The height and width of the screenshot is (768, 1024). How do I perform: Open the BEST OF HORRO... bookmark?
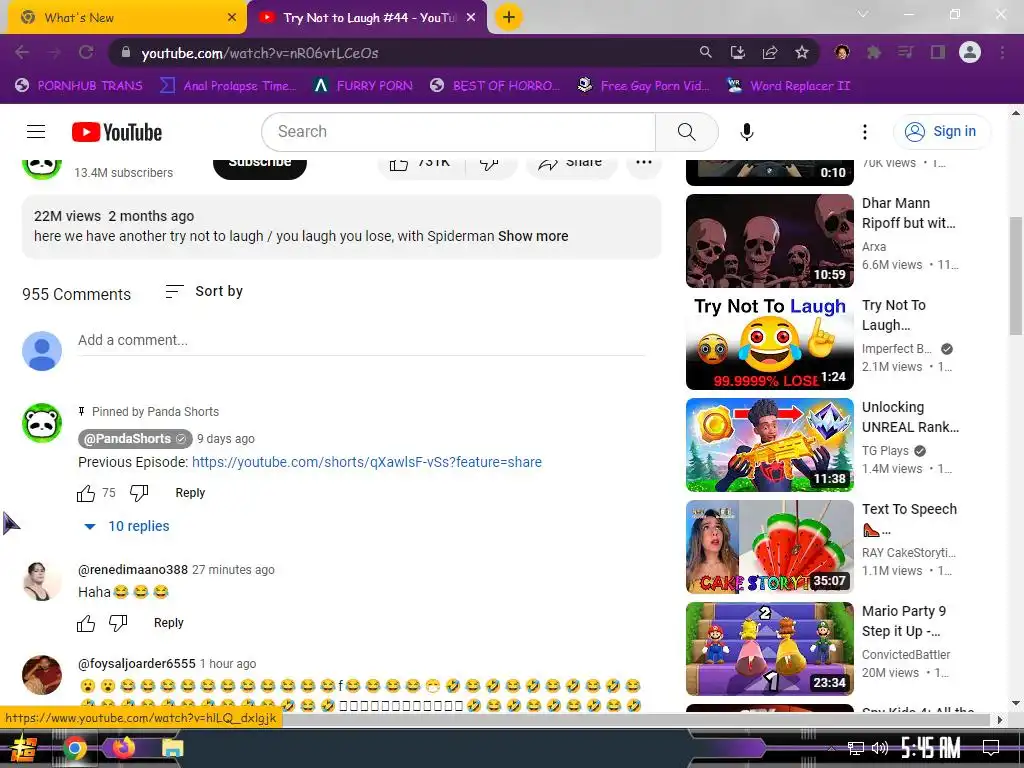tap(495, 86)
